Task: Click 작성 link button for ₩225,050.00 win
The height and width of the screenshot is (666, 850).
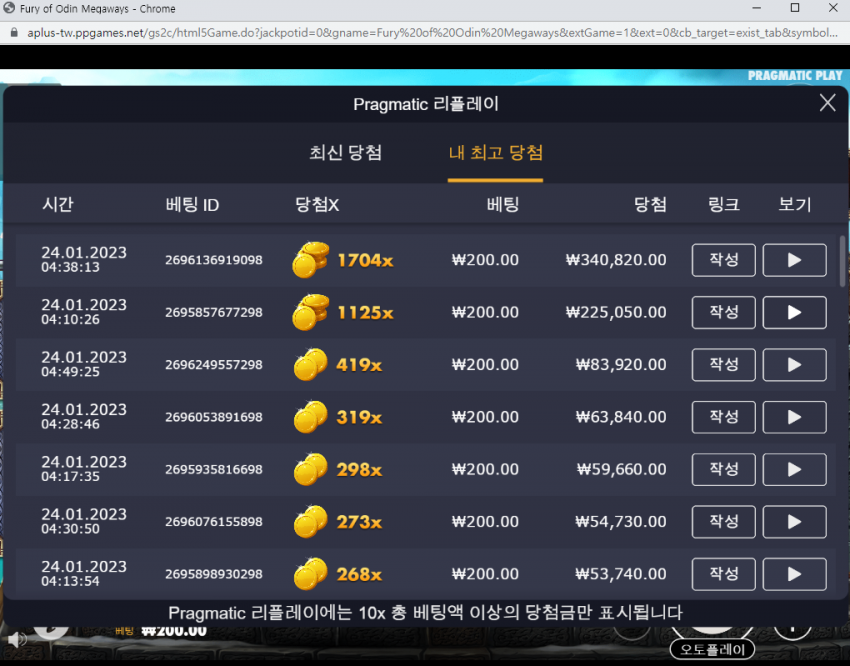Action: pos(723,312)
